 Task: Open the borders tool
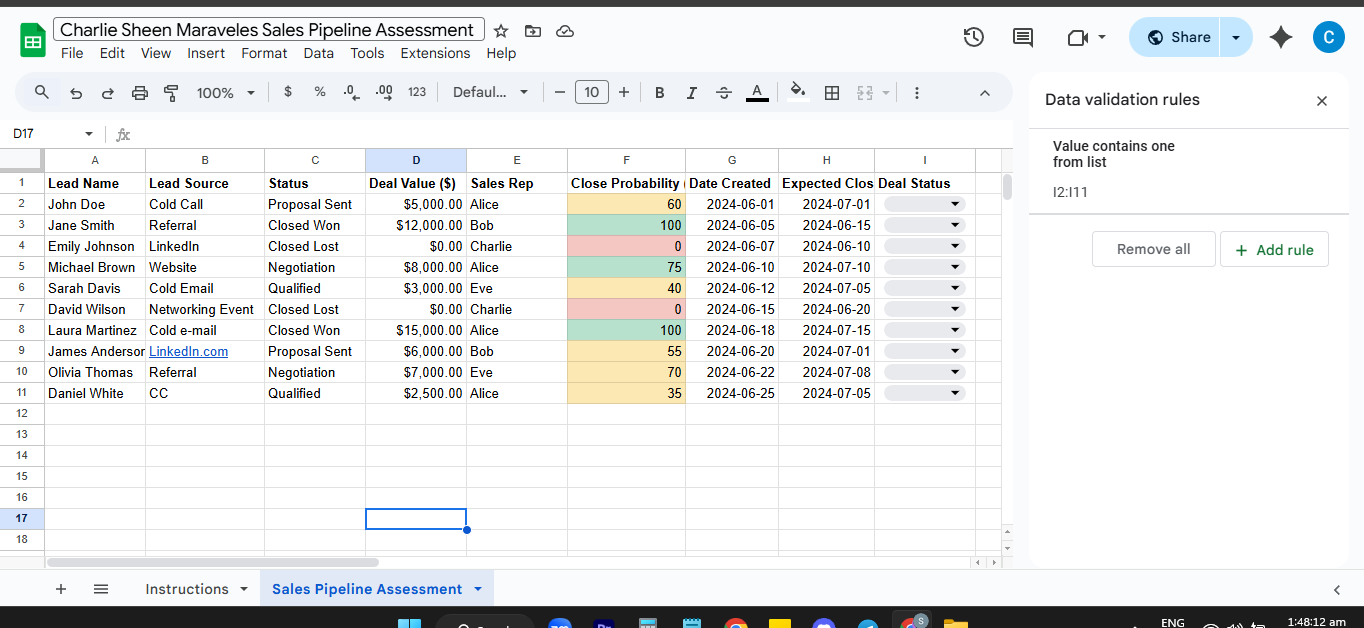point(831,92)
